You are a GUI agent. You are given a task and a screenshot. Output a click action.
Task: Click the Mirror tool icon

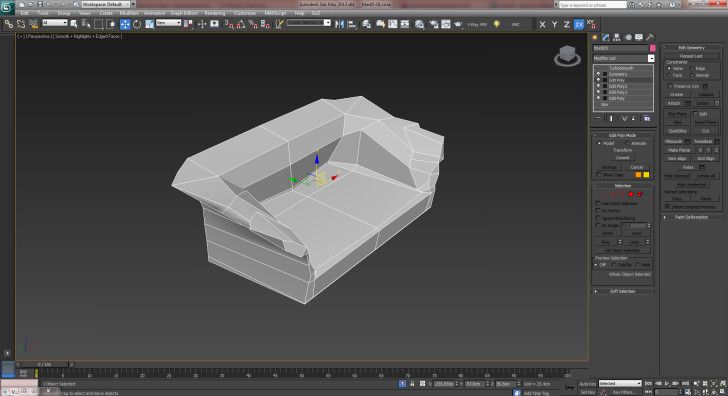(x=340, y=24)
